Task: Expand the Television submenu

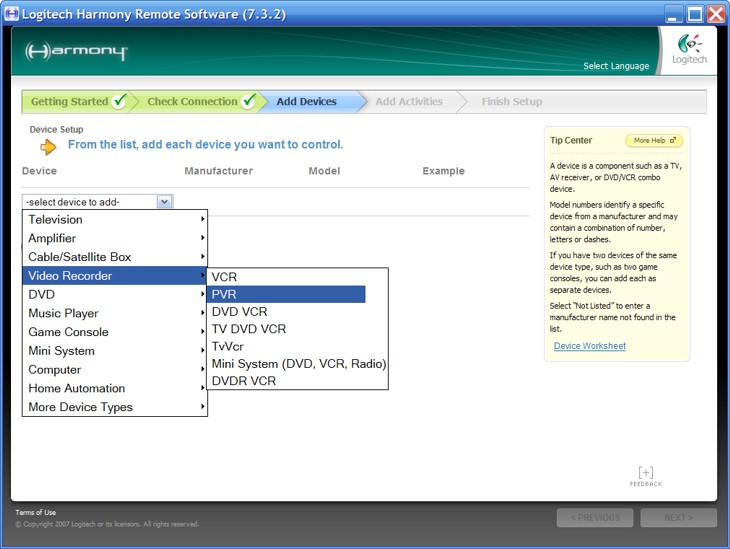Action: [115, 219]
